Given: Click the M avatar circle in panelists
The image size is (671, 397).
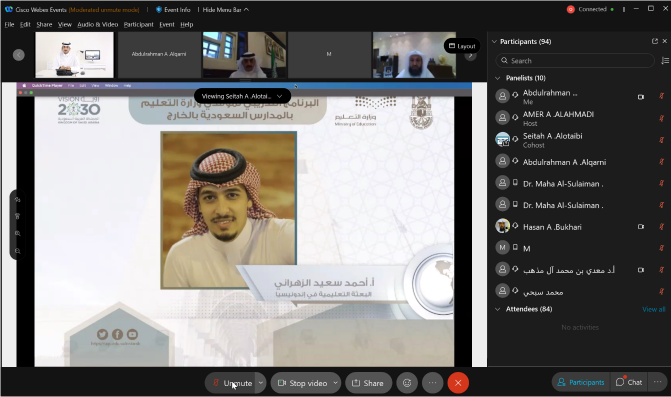Looking at the screenshot, I should tap(502, 247).
